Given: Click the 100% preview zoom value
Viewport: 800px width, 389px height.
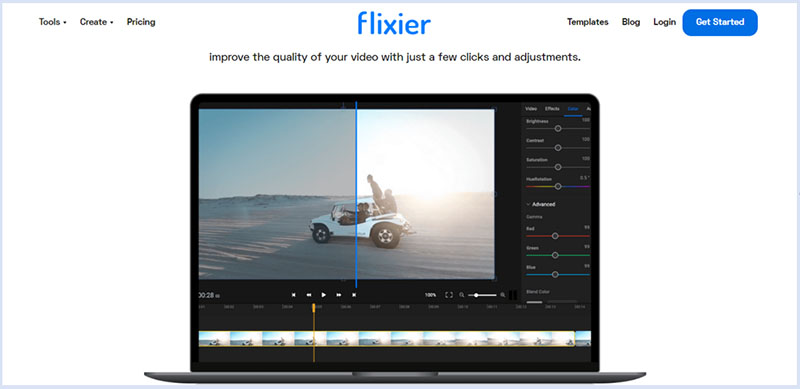Looking at the screenshot, I should point(431,295).
